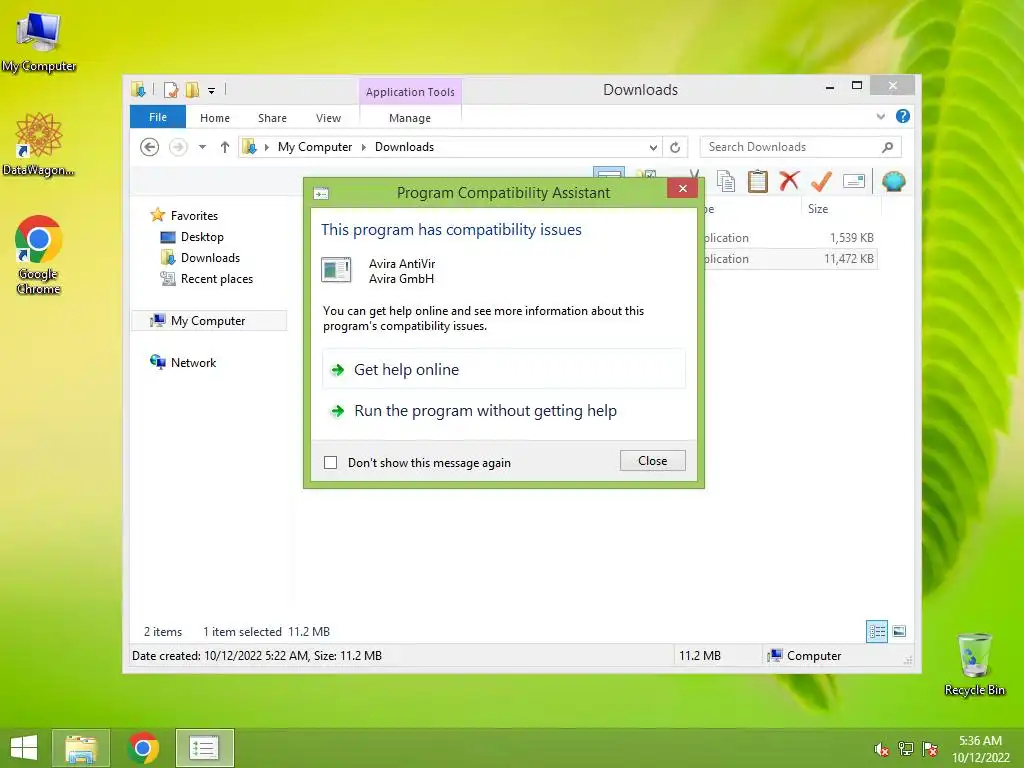Switch to the View ribbon tab
Viewport: 1024px width, 768px height.
[x=328, y=118]
